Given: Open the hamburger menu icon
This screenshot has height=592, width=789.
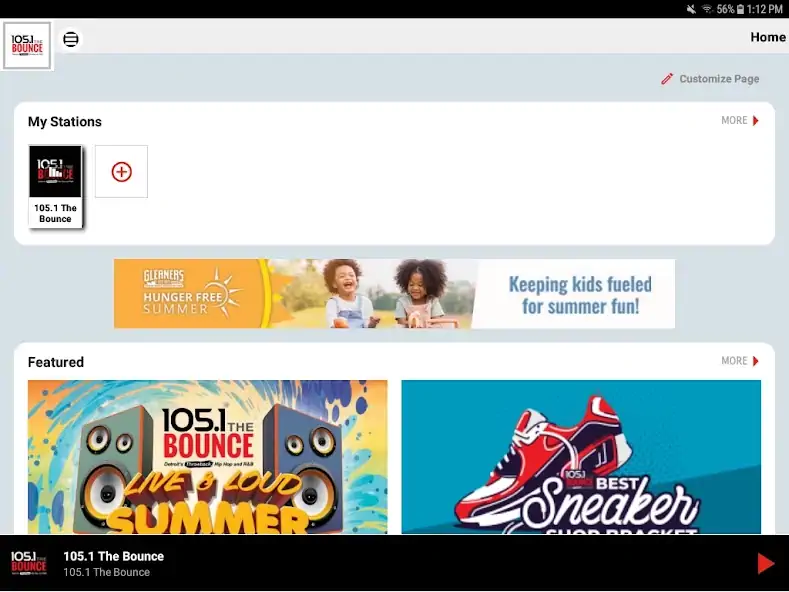Looking at the screenshot, I should pyautogui.click(x=70, y=39).
